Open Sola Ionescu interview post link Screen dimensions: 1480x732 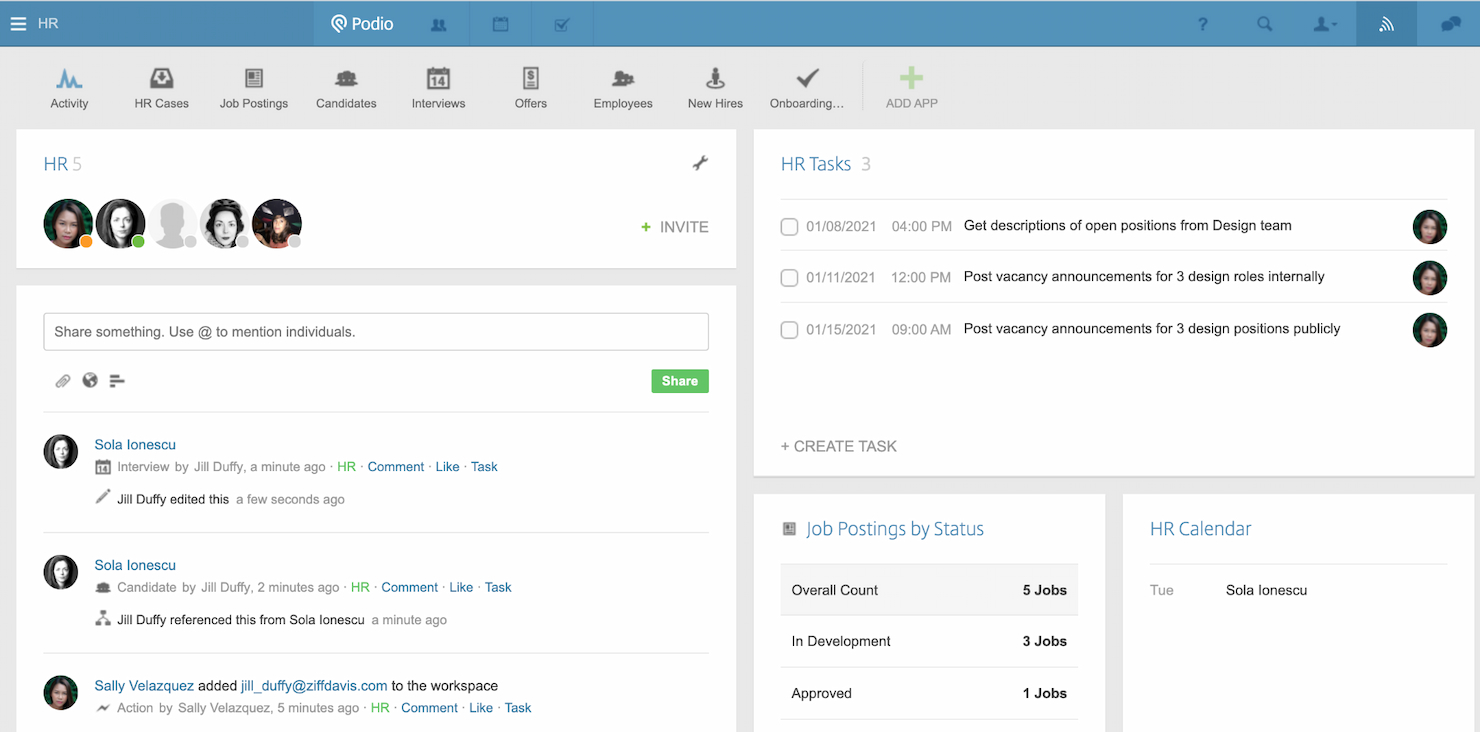[135, 445]
